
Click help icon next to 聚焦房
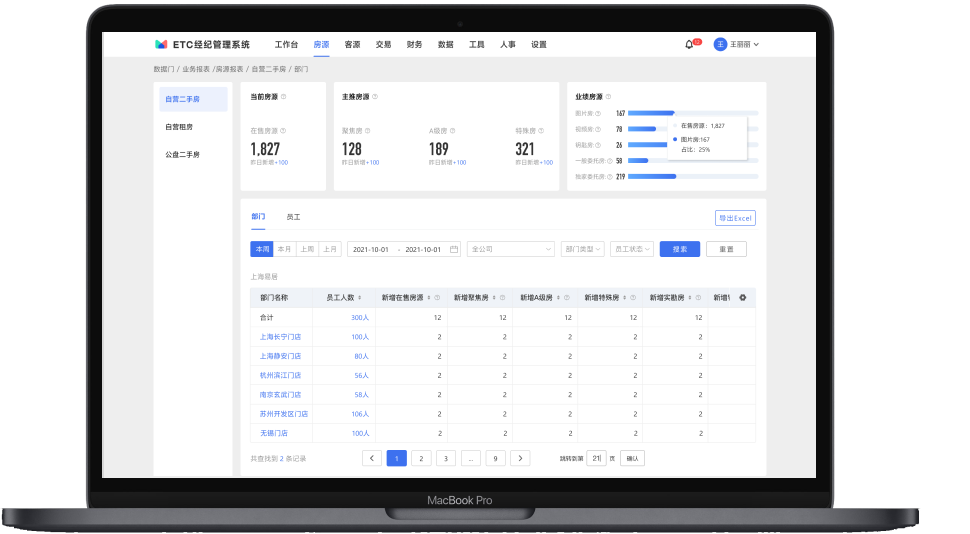coord(367,131)
